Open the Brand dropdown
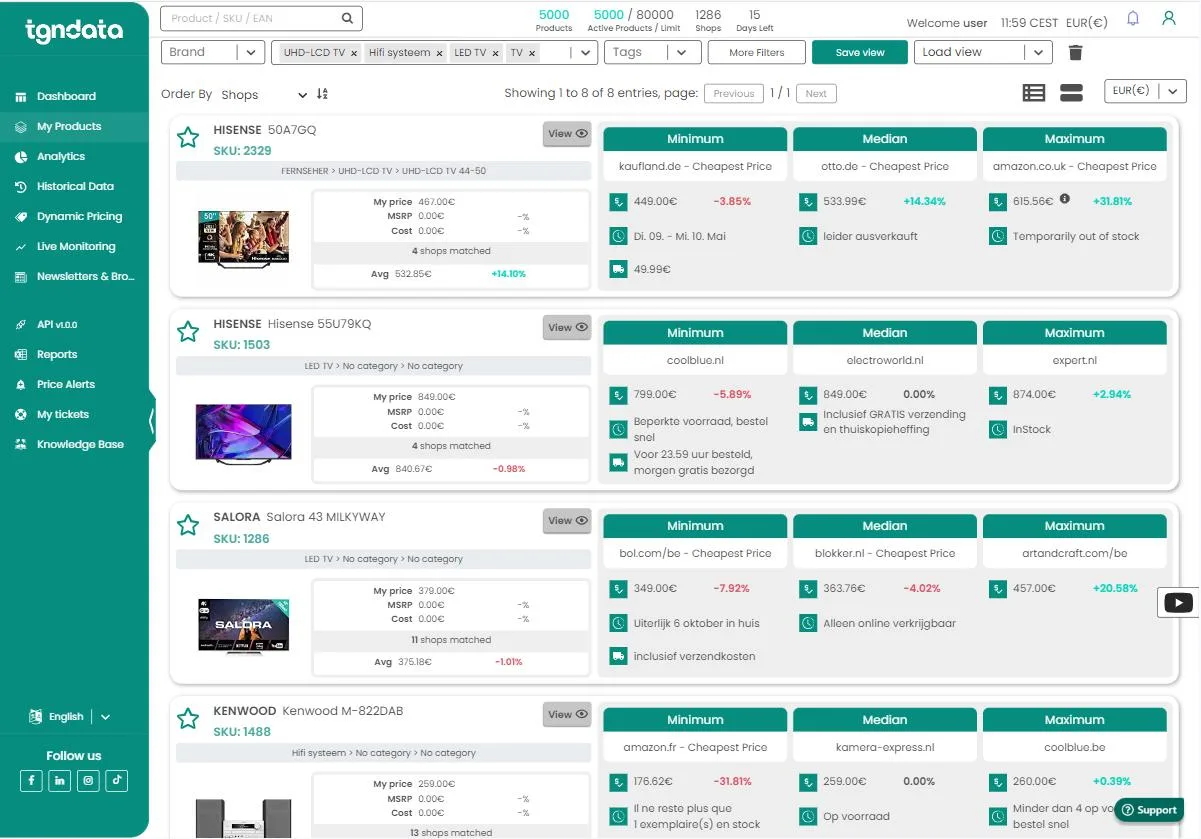This screenshot has height=839, width=1201. [213, 52]
